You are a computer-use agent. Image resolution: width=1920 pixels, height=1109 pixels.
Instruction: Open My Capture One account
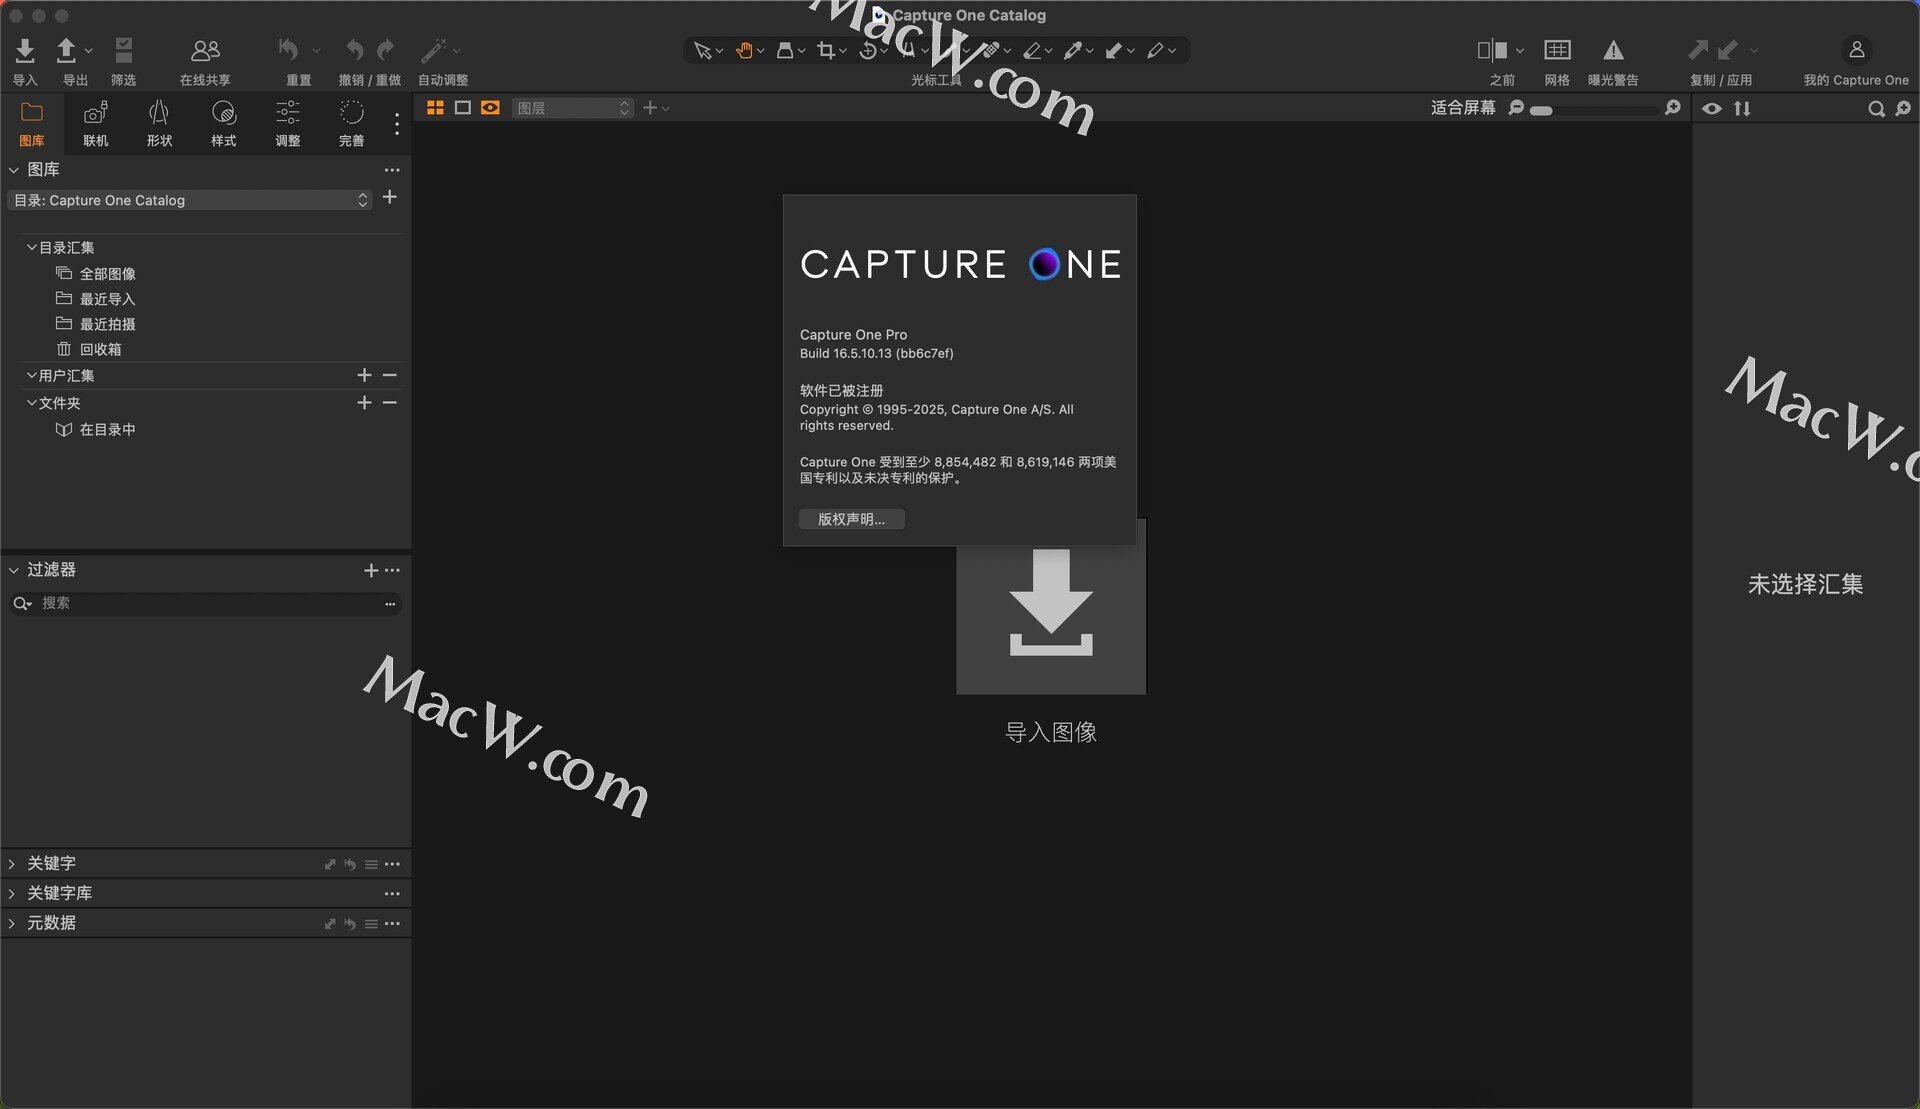click(x=1856, y=50)
